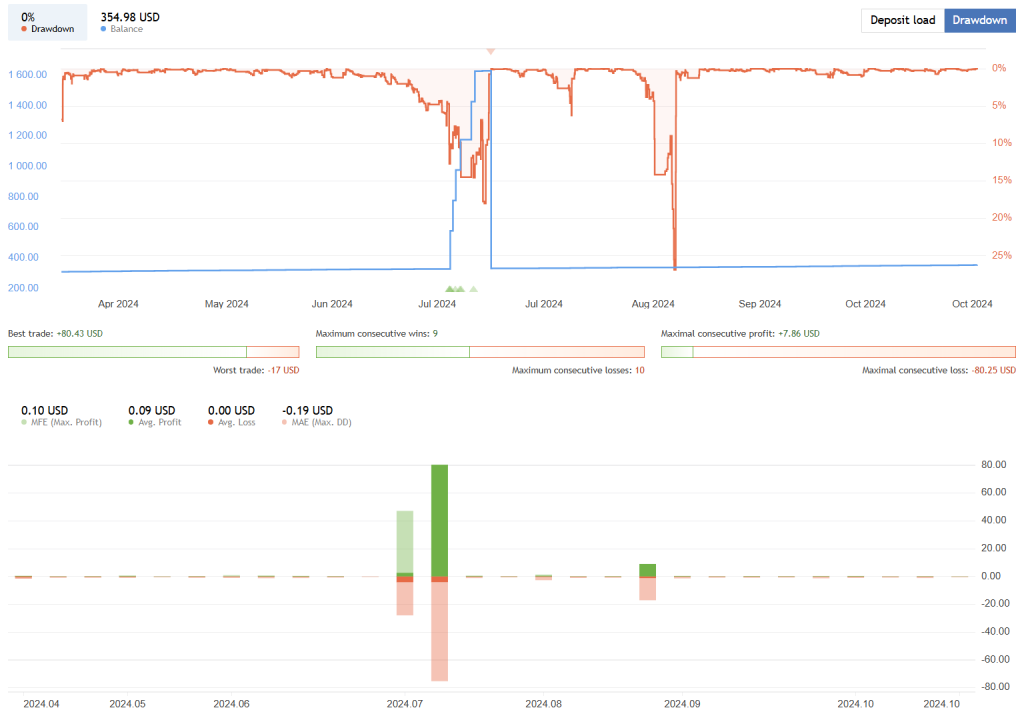Click the light green MFE legend dot

[25, 422]
